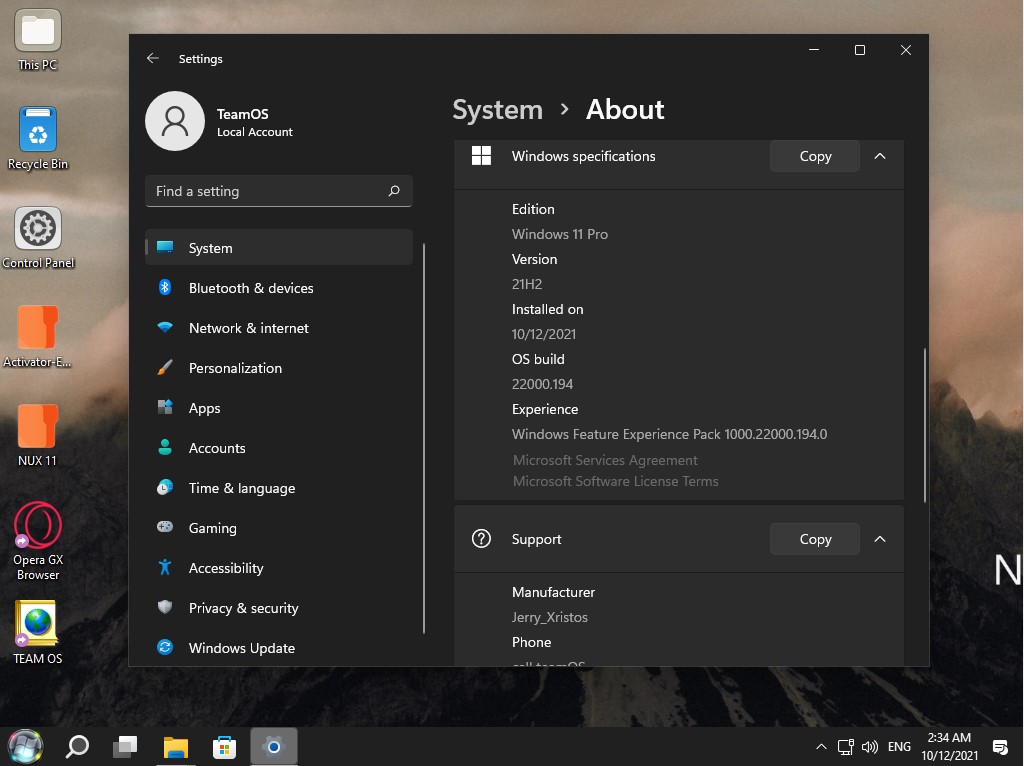Open Microsoft Services Agreement link

(x=605, y=460)
